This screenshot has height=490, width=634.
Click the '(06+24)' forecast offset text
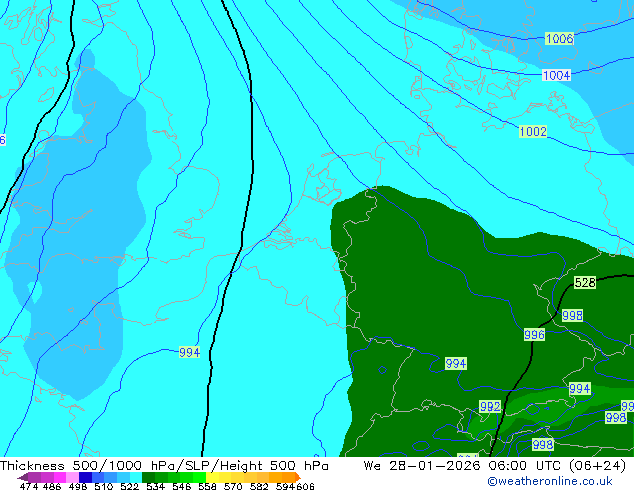point(597,466)
